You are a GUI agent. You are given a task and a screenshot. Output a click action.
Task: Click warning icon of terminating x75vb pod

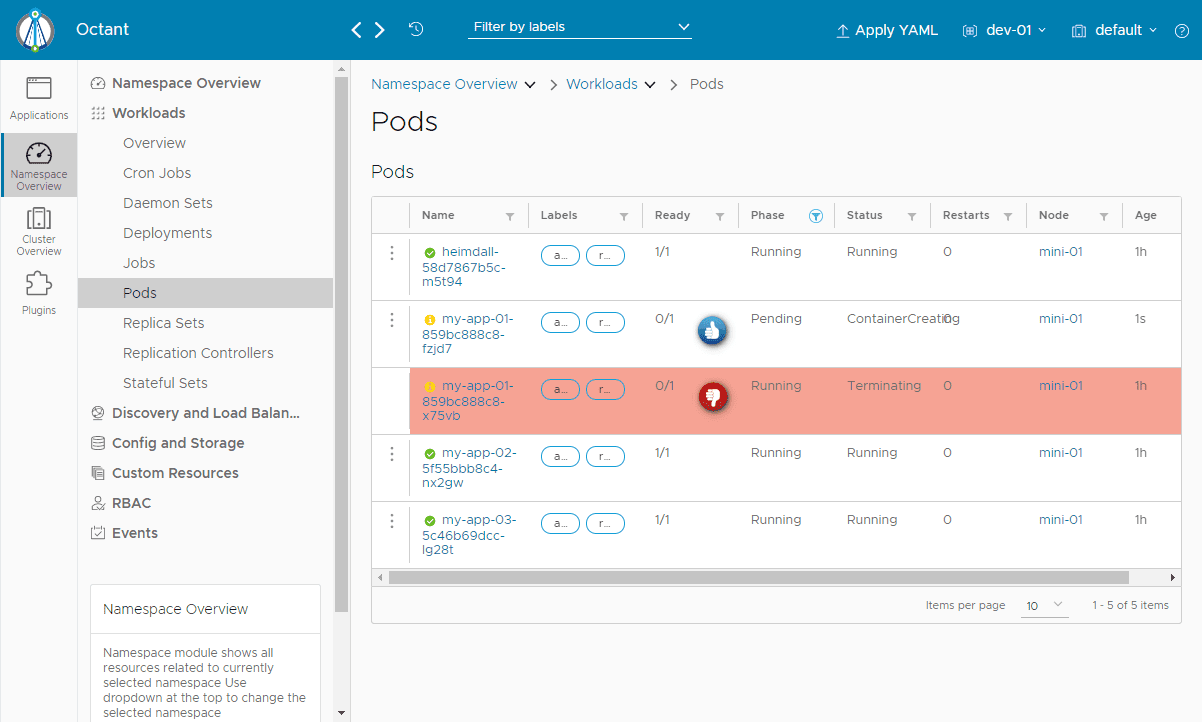(430, 386)
